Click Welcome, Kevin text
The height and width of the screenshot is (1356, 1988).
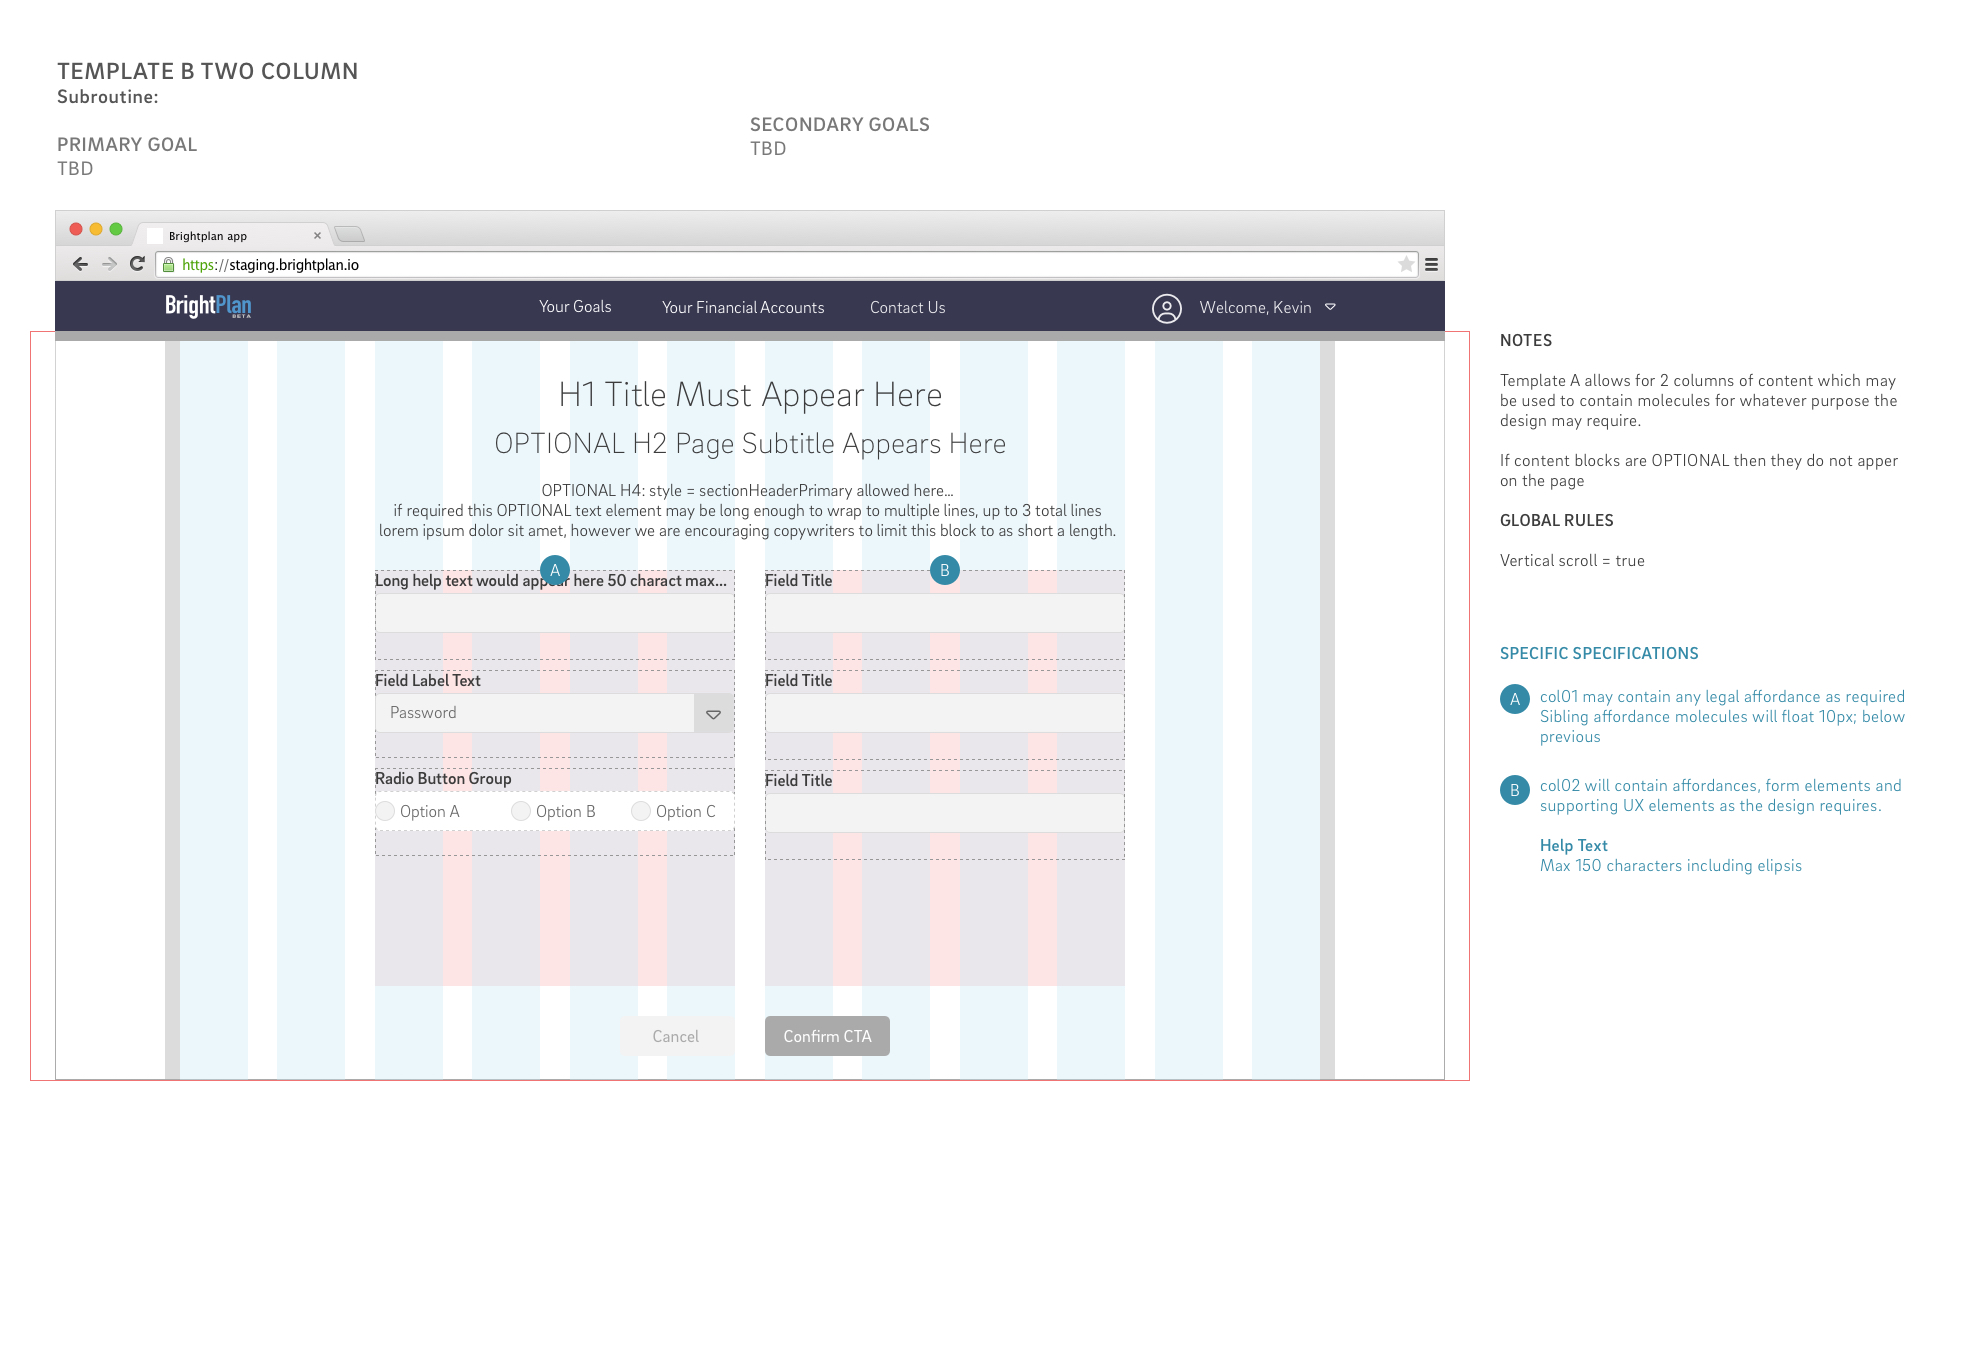tap(1256, 308)
